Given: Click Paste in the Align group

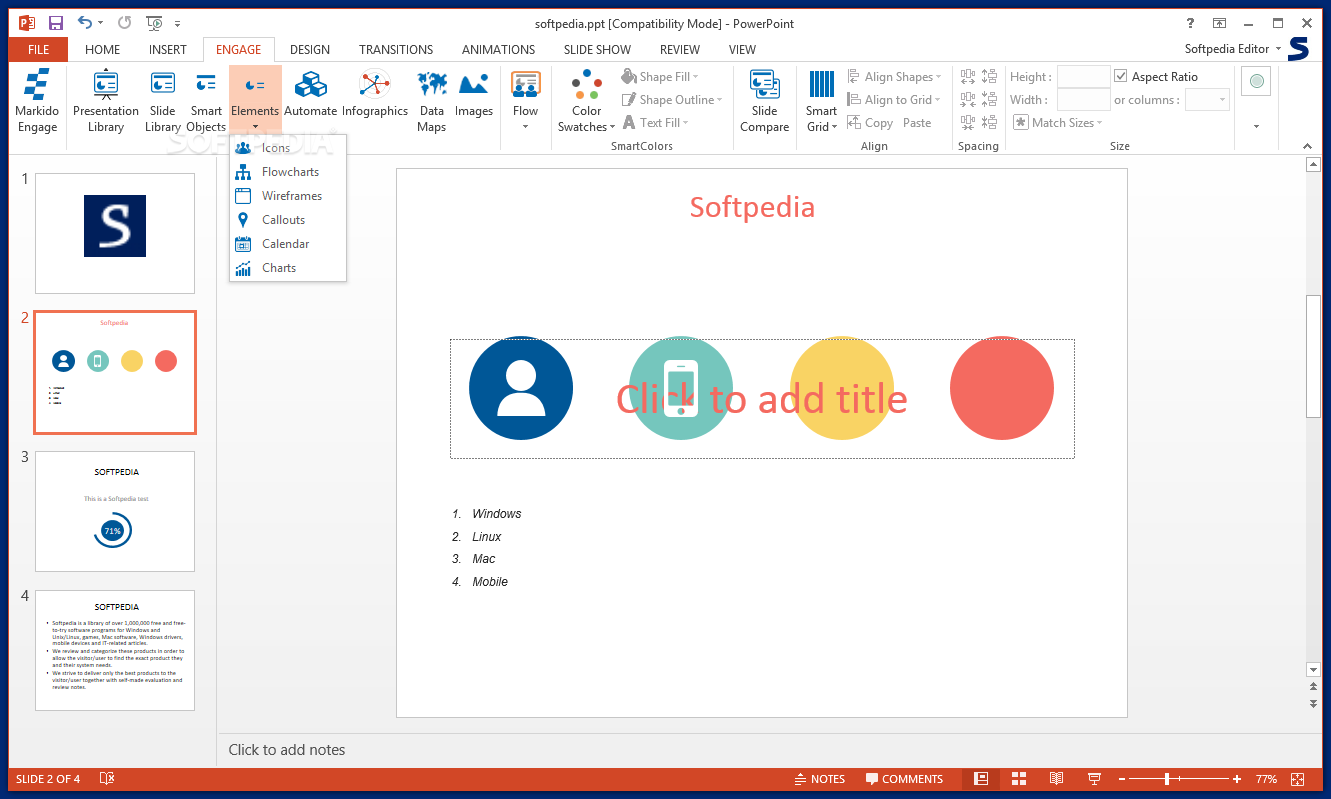Looking at the screenshot, I should pos(917,123).
